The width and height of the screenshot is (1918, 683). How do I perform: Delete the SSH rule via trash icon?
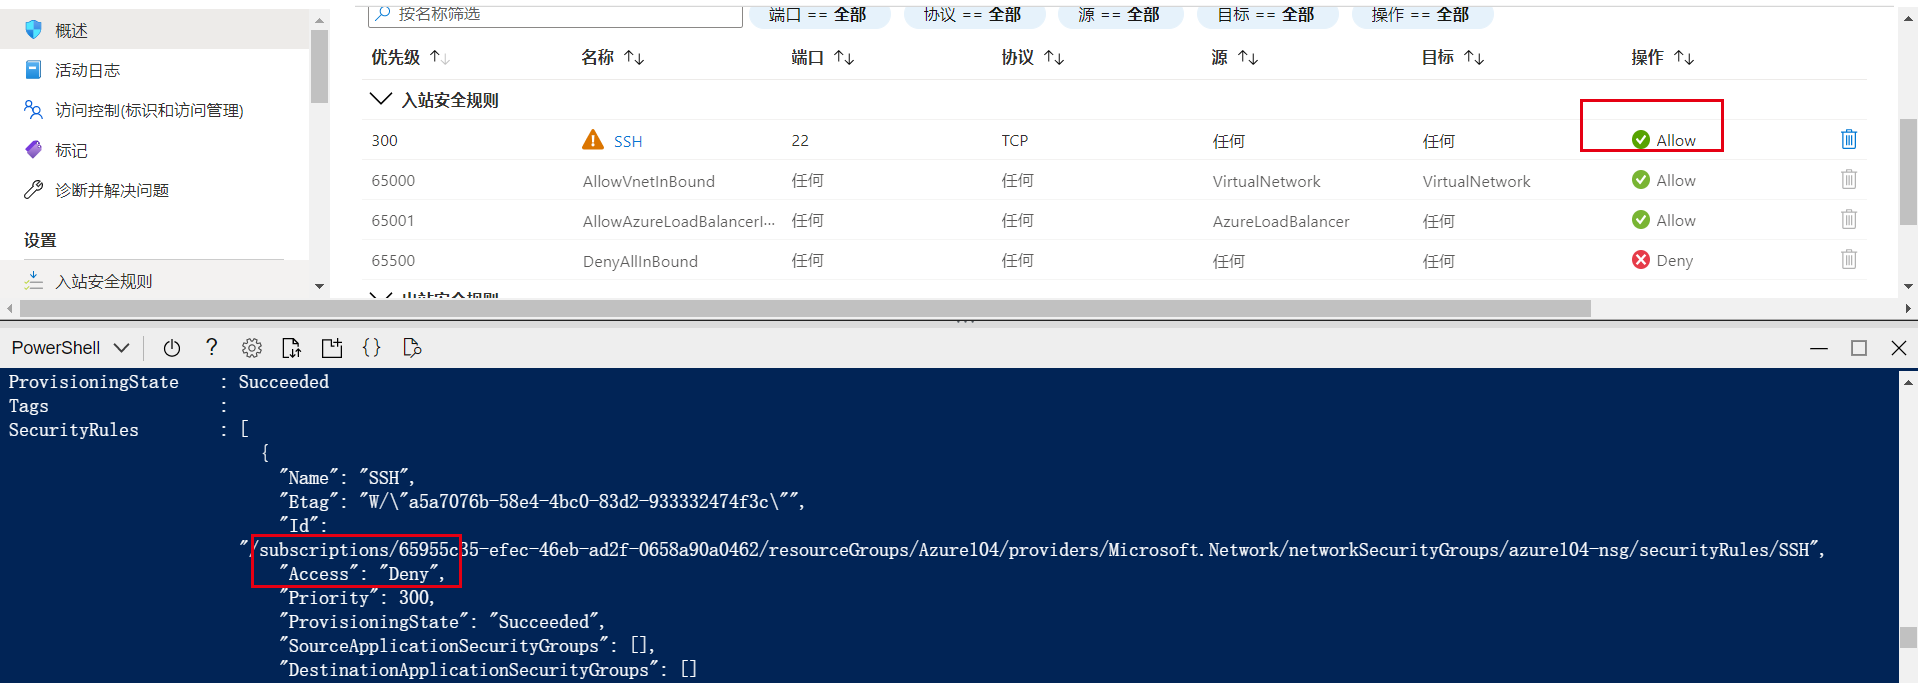pyautogui.click(x=1849, y=139)
